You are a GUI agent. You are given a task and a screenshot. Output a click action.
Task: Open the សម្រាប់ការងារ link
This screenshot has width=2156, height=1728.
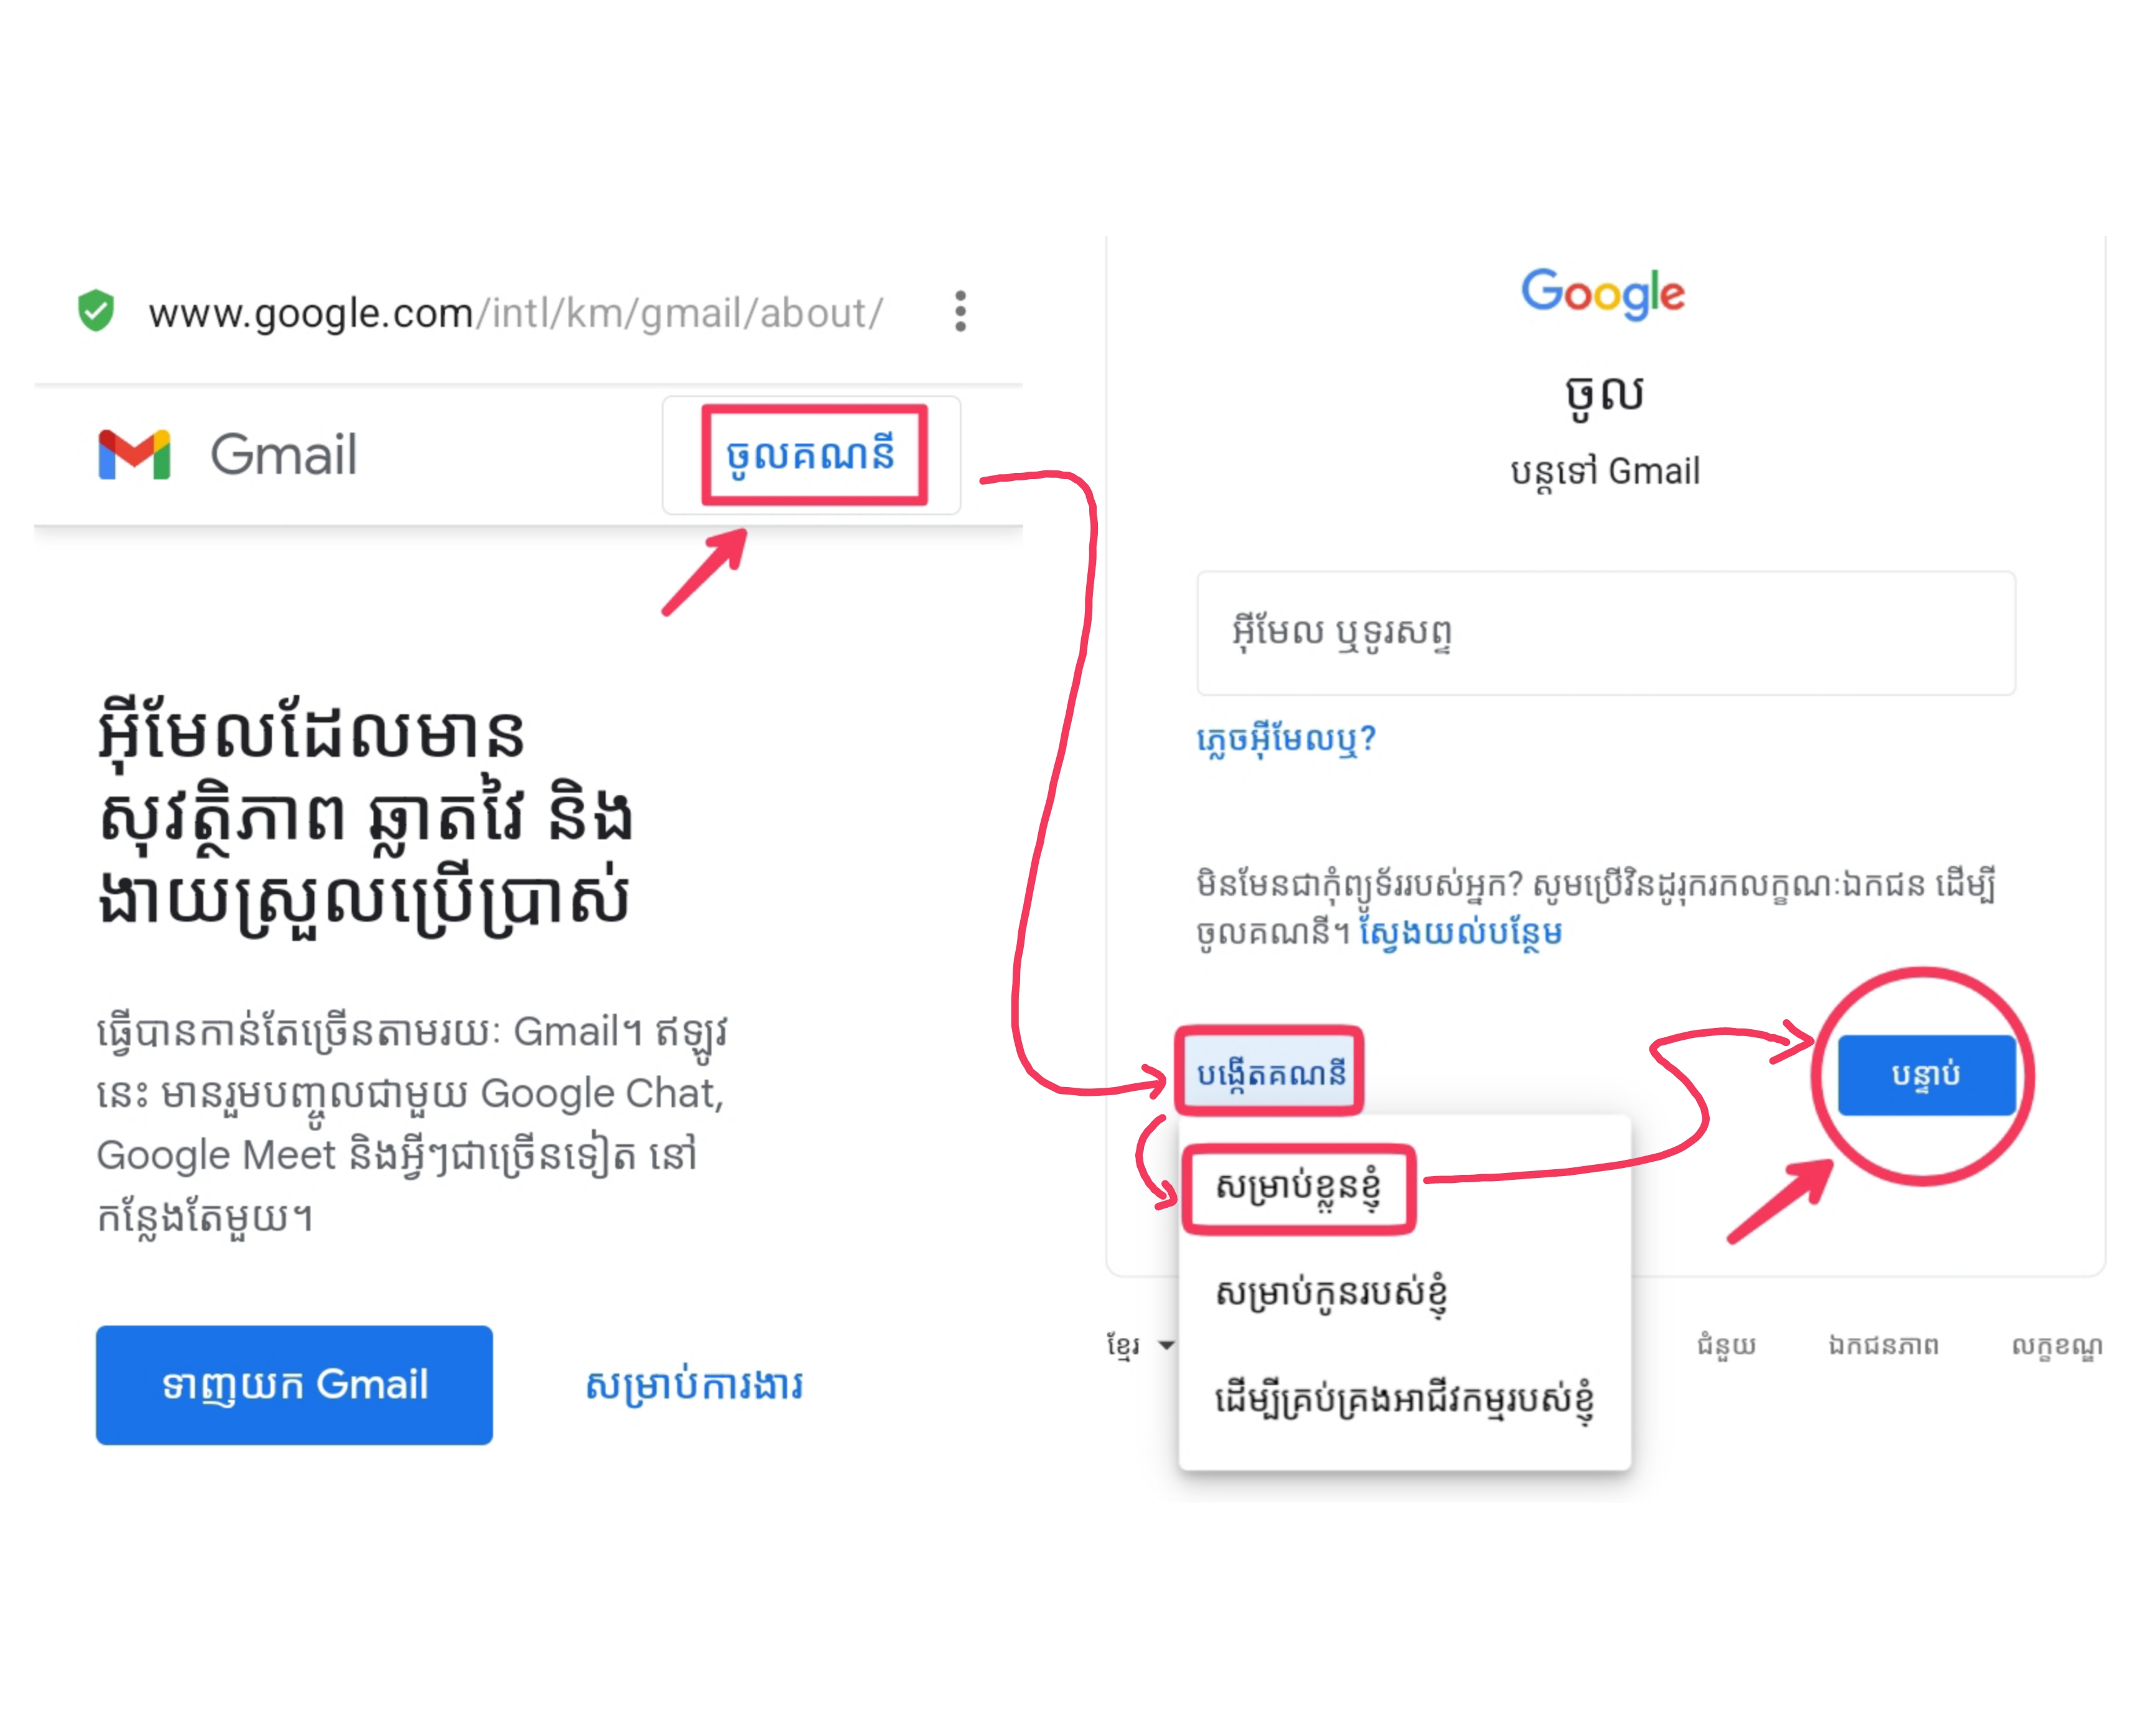[694, 1386]
